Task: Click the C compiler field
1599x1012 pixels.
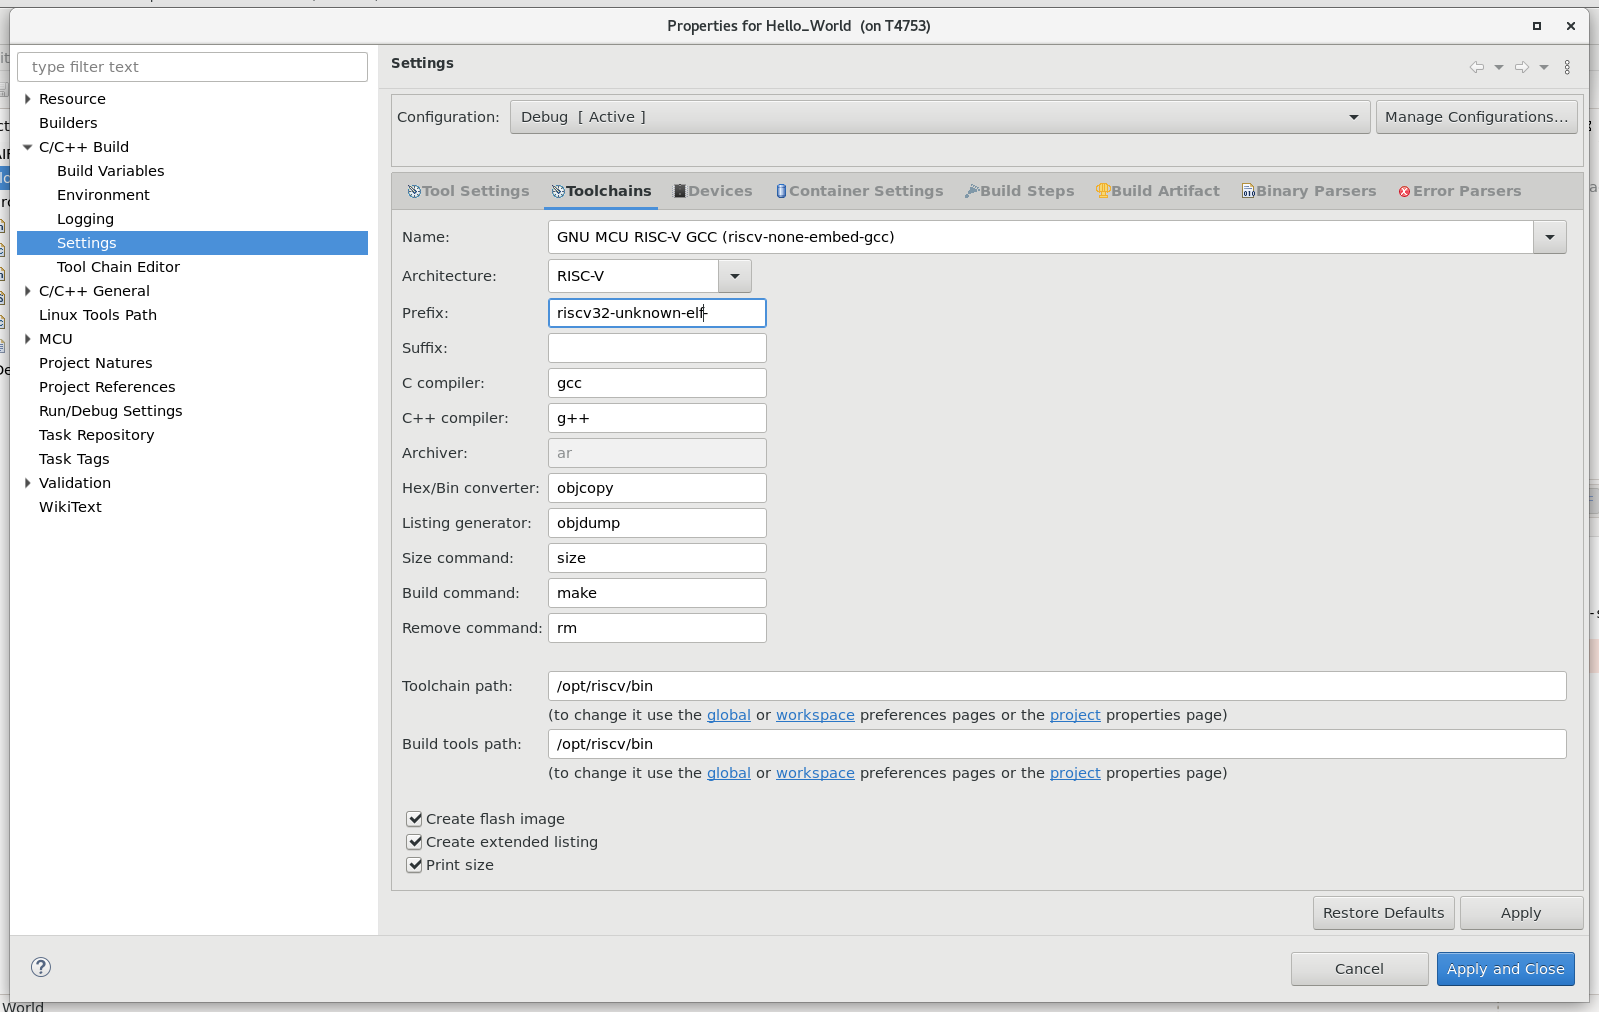Action: pyautogui.click(x=657, y=383)
